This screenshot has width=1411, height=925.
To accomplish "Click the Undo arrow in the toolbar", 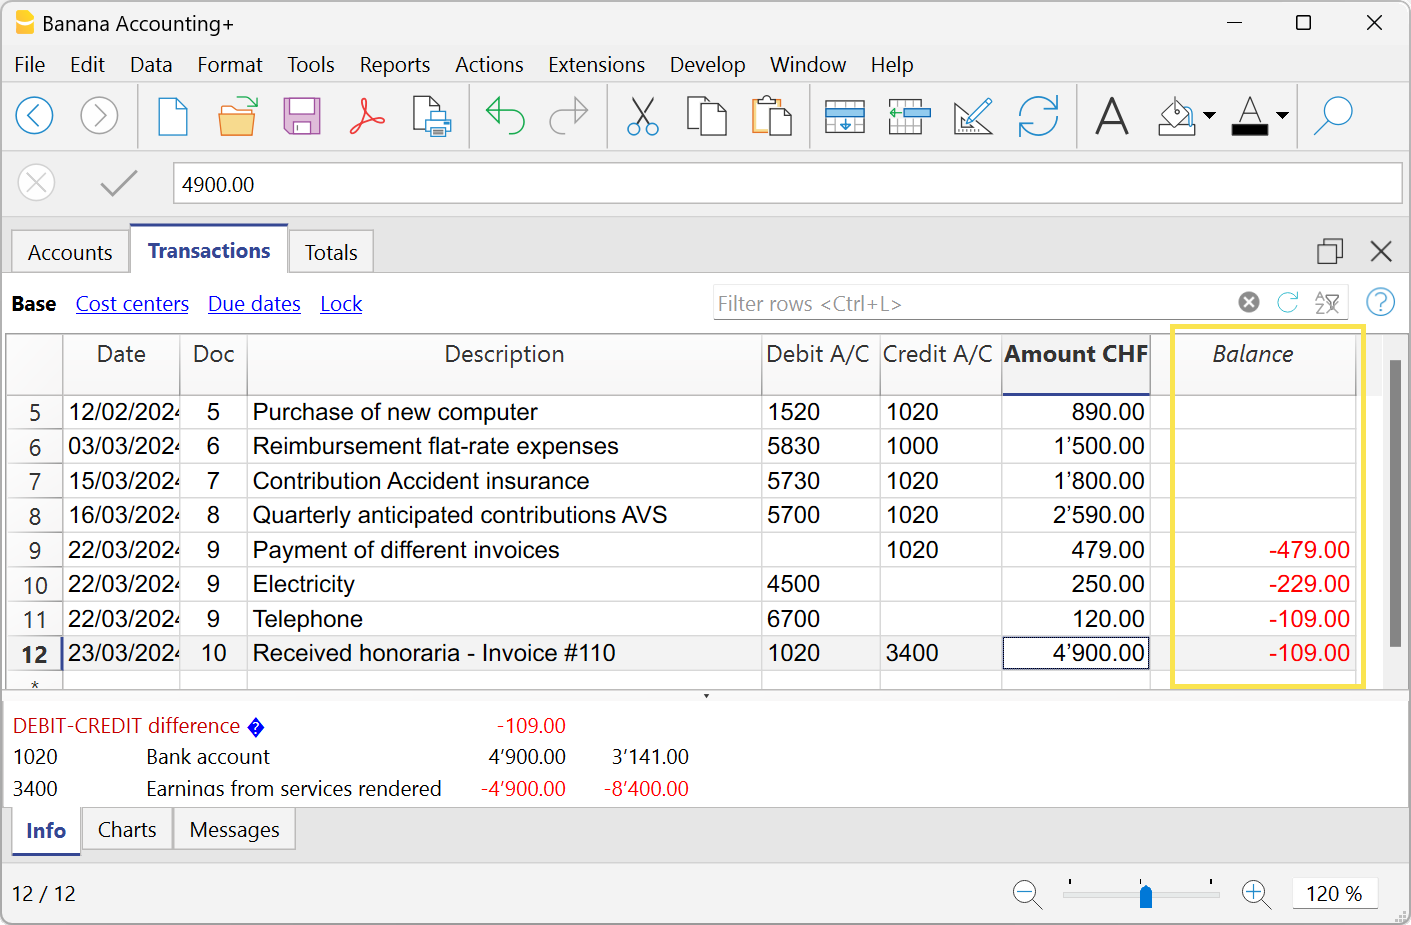I will click(x=505, y=116).
